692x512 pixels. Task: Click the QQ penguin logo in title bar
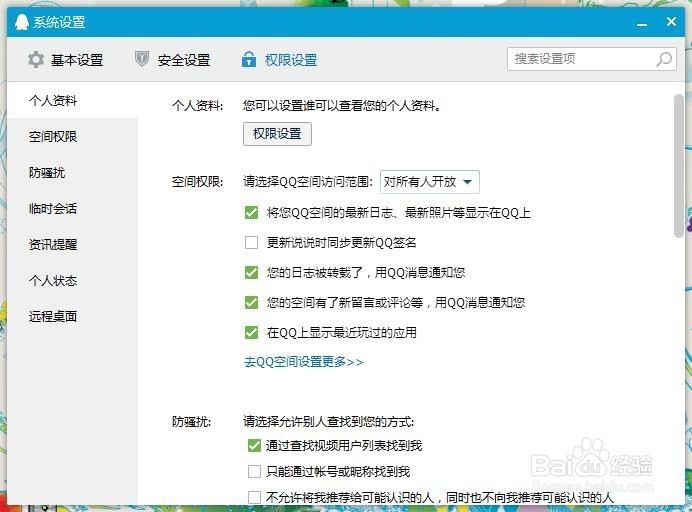coord(21,22)
